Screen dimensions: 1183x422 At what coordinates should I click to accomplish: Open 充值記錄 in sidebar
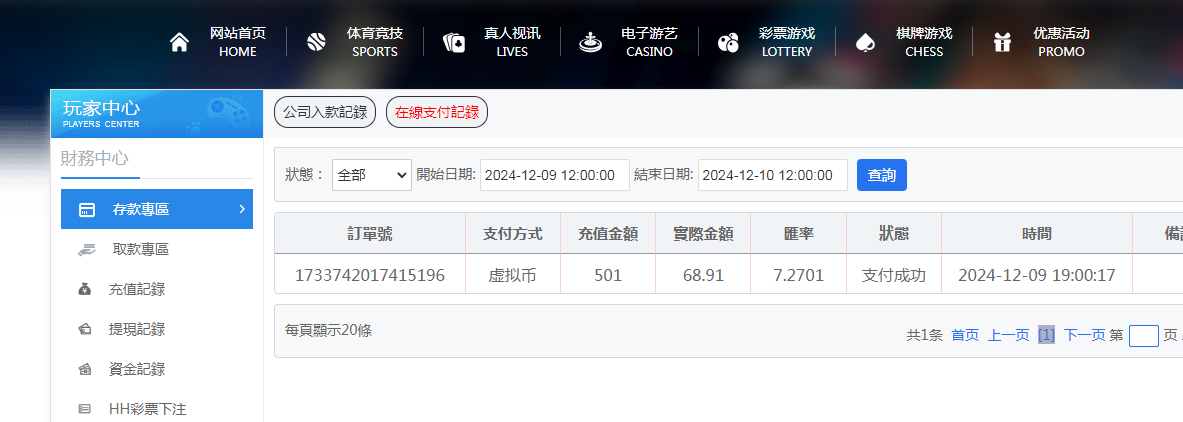136,289
